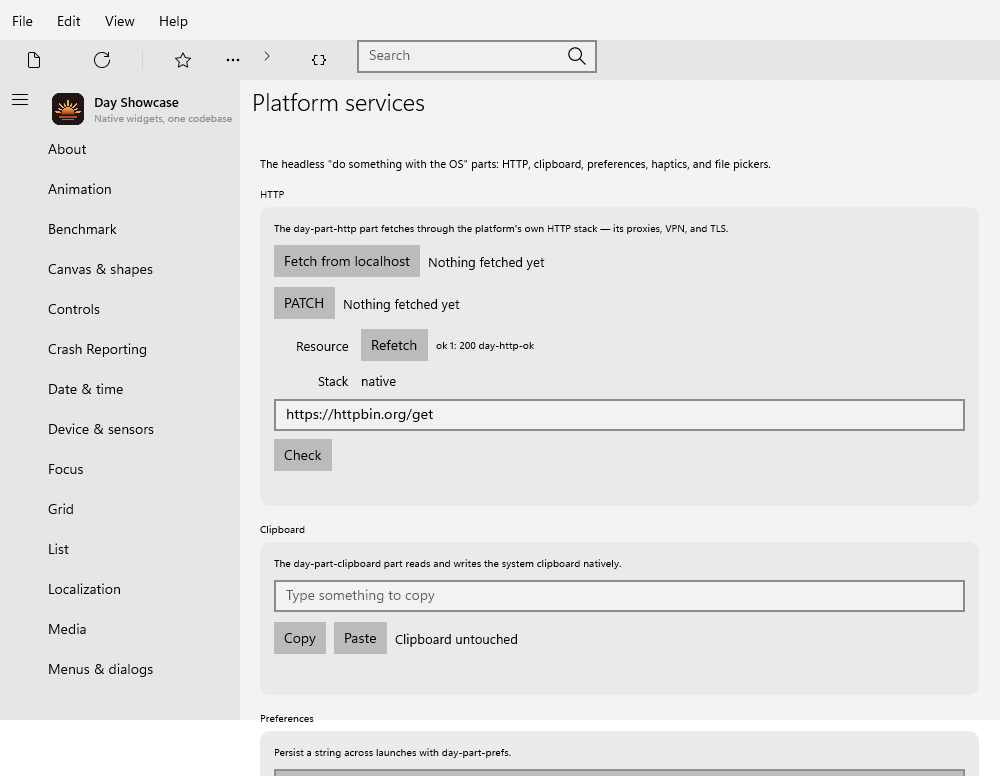Open Crash Reporting page
This screenshot has width=1000, height=776.
98,349
